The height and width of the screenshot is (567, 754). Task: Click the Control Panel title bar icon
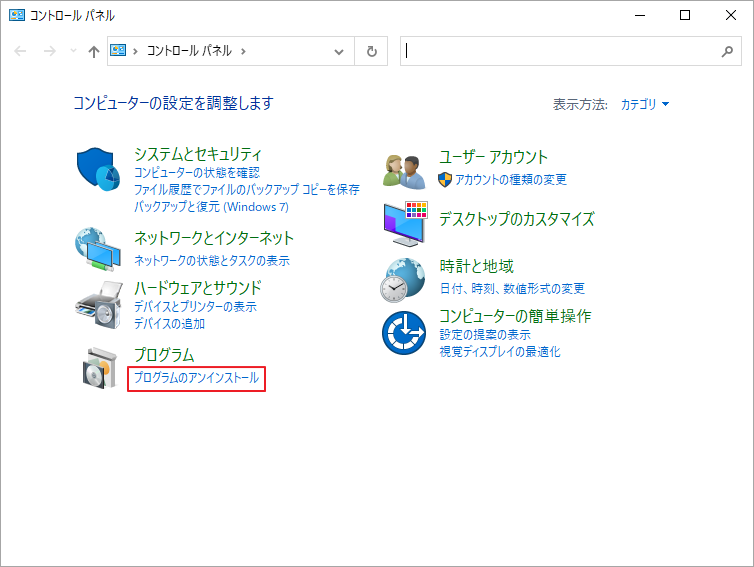[x=17, y=15]
